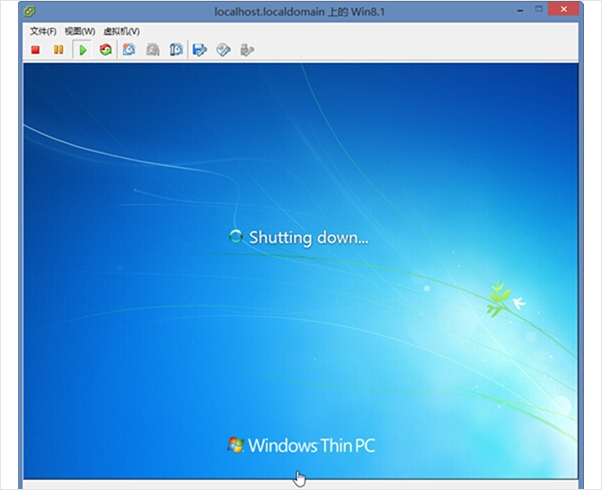Close the Win8.1 console window
The height and width of the screenshot is (490, 602).
click(563, 9)
